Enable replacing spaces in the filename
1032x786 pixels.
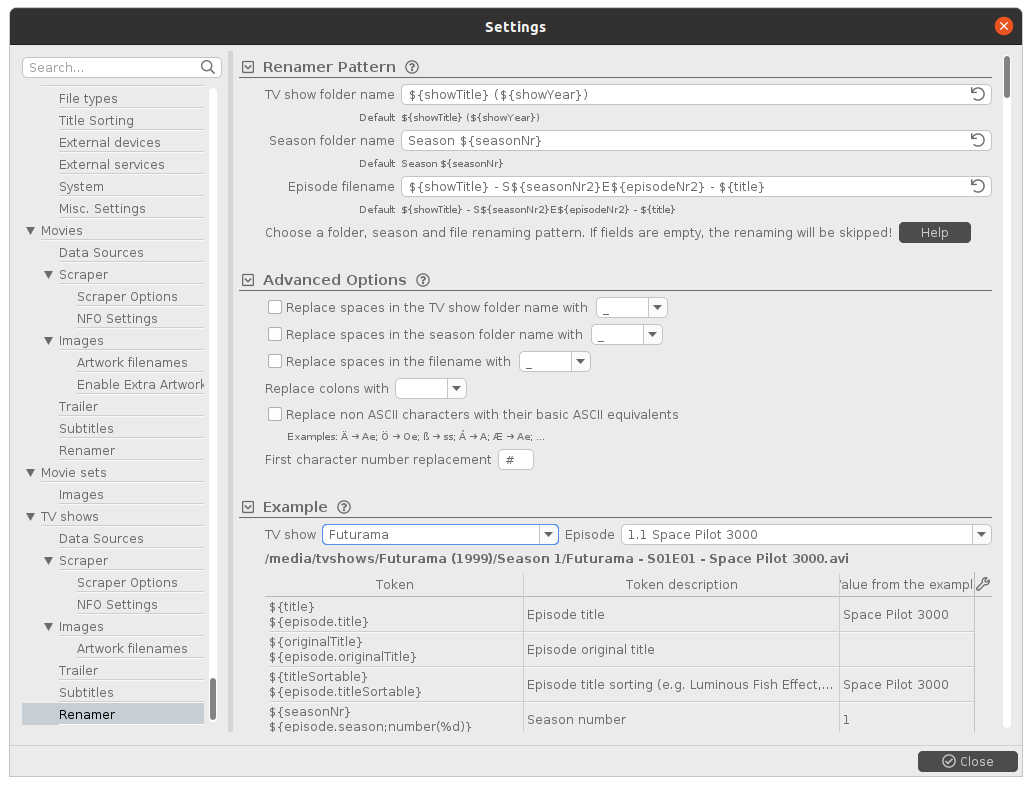tap(275, 362)
